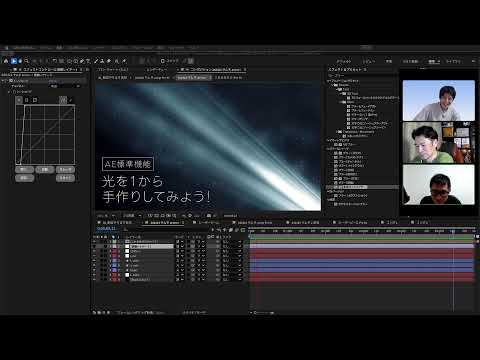
Task: Hide the first (top) timeline layer
Action: pyautogui.click(x=94, y=242)
